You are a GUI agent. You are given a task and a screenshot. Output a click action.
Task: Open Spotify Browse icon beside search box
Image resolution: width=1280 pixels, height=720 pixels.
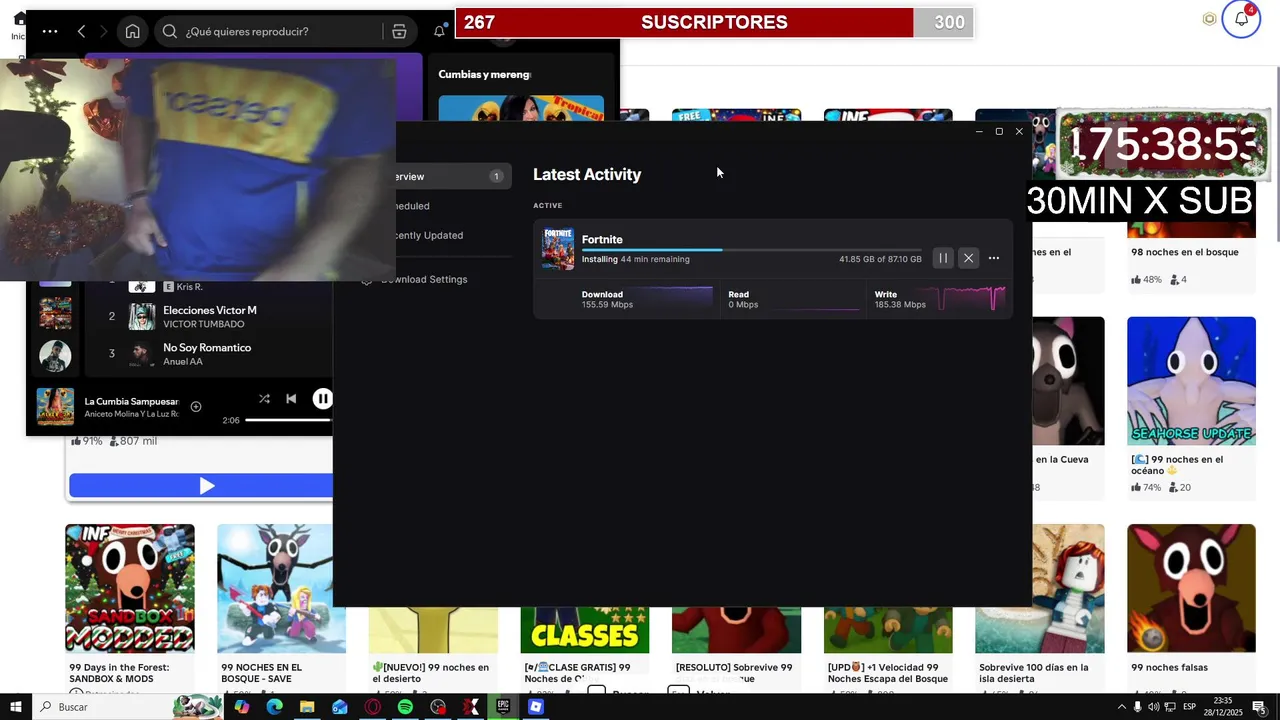(399, 31)
